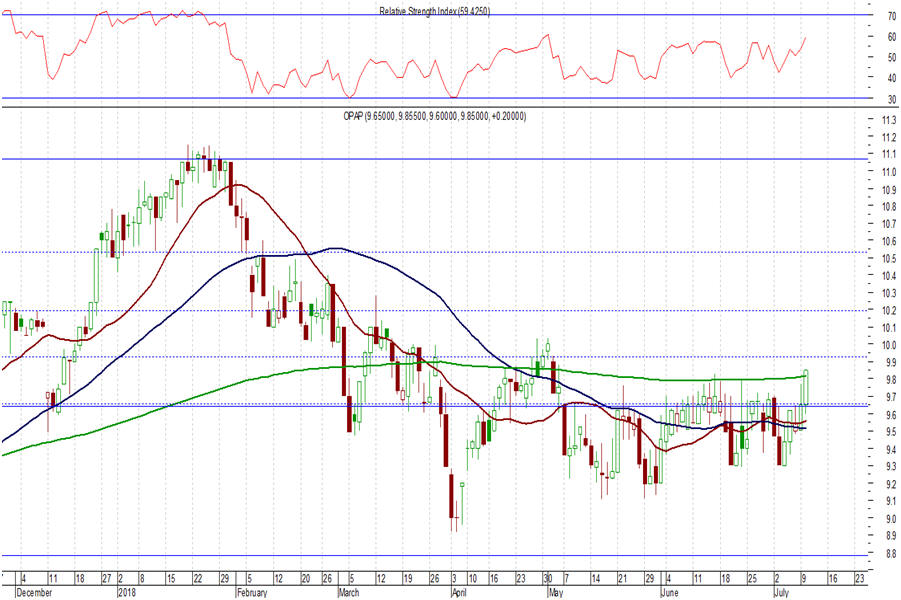Click the 2018 year label
Screen dimensions: 901x600
tap(127, 593)
